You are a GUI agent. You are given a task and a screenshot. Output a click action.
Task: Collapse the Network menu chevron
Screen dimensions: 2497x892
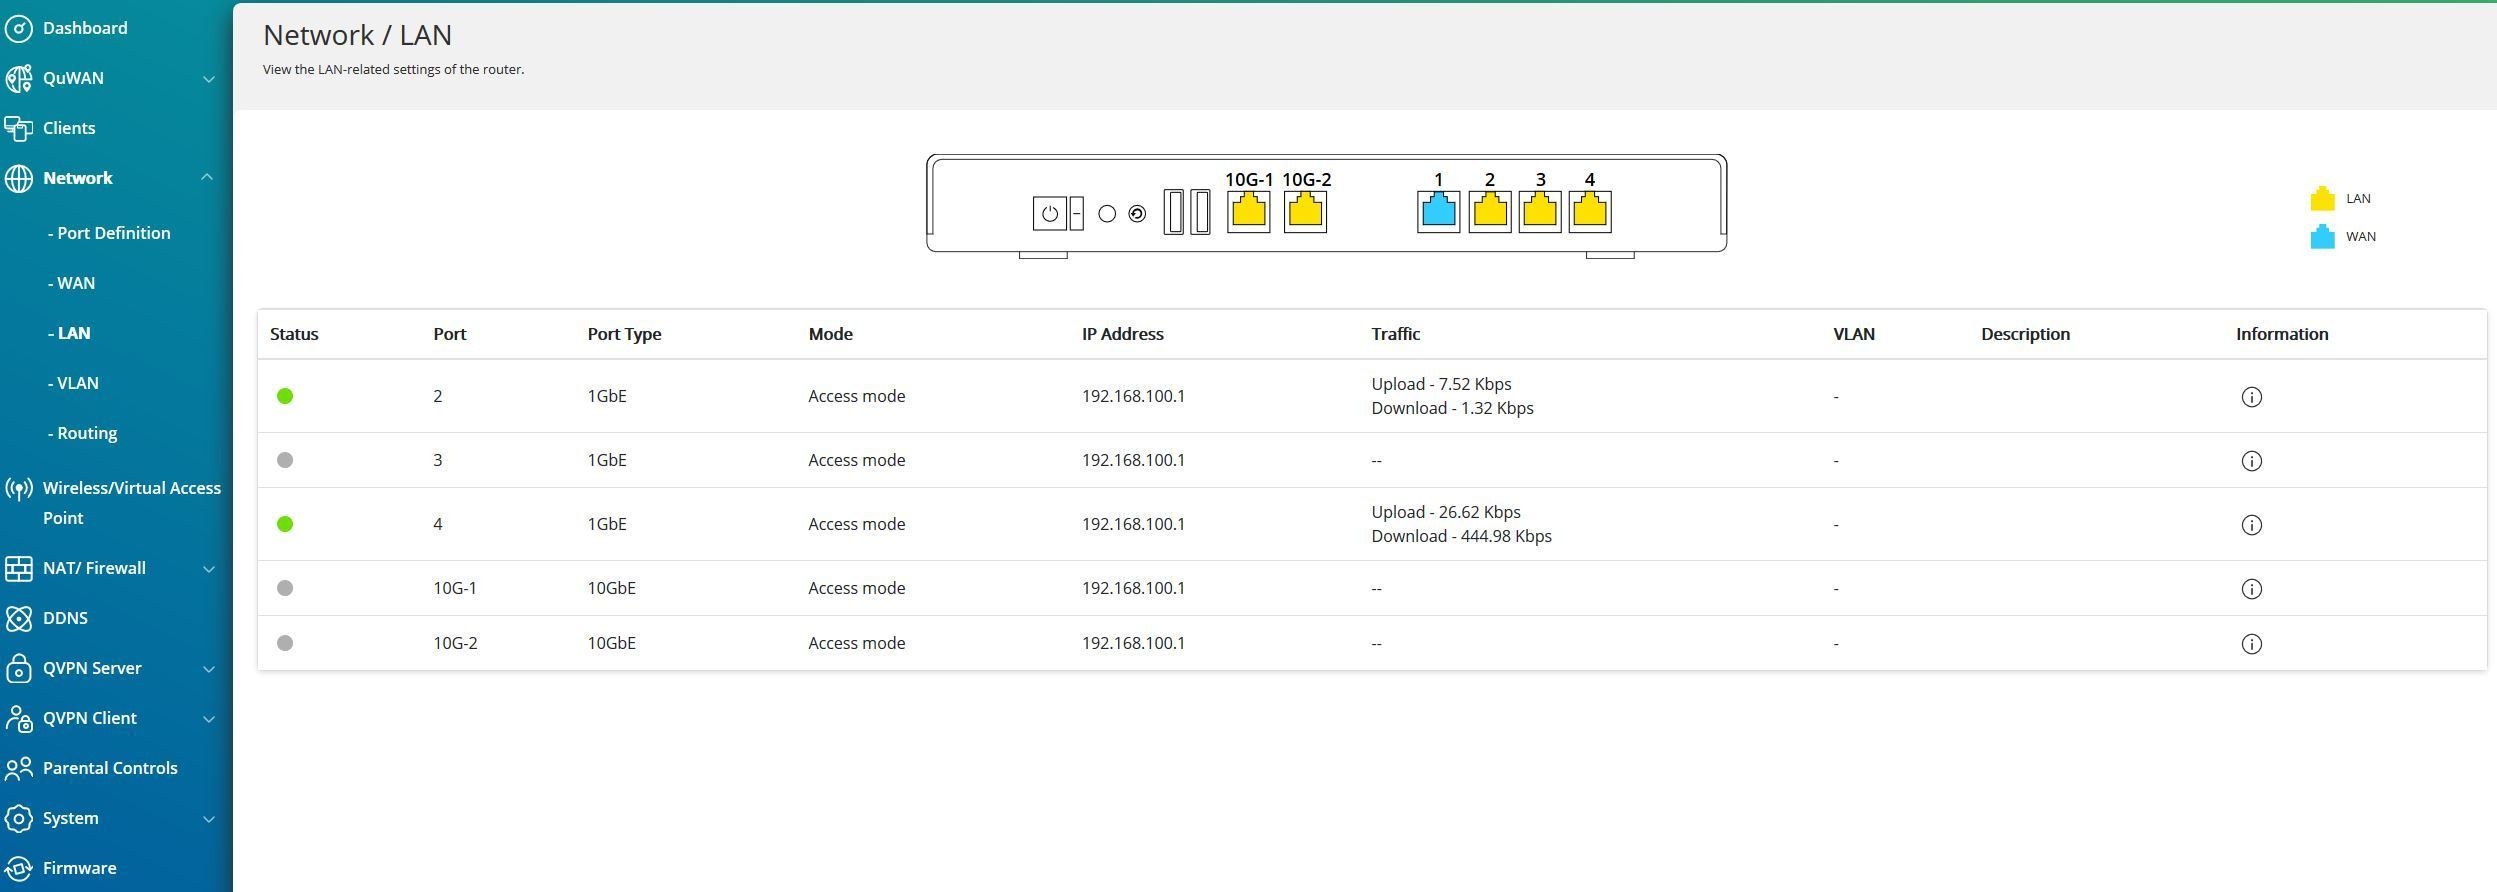(207, 178)
